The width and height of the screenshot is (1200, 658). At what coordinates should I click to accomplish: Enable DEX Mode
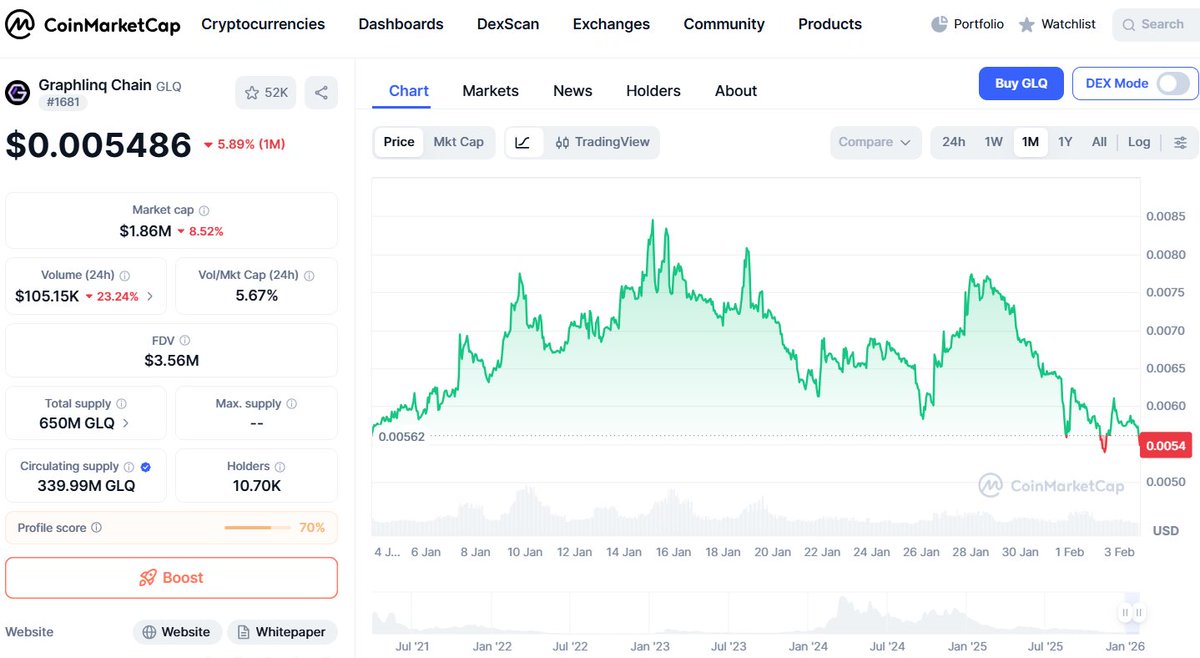pyautogui.click(x=1172, y=84)
